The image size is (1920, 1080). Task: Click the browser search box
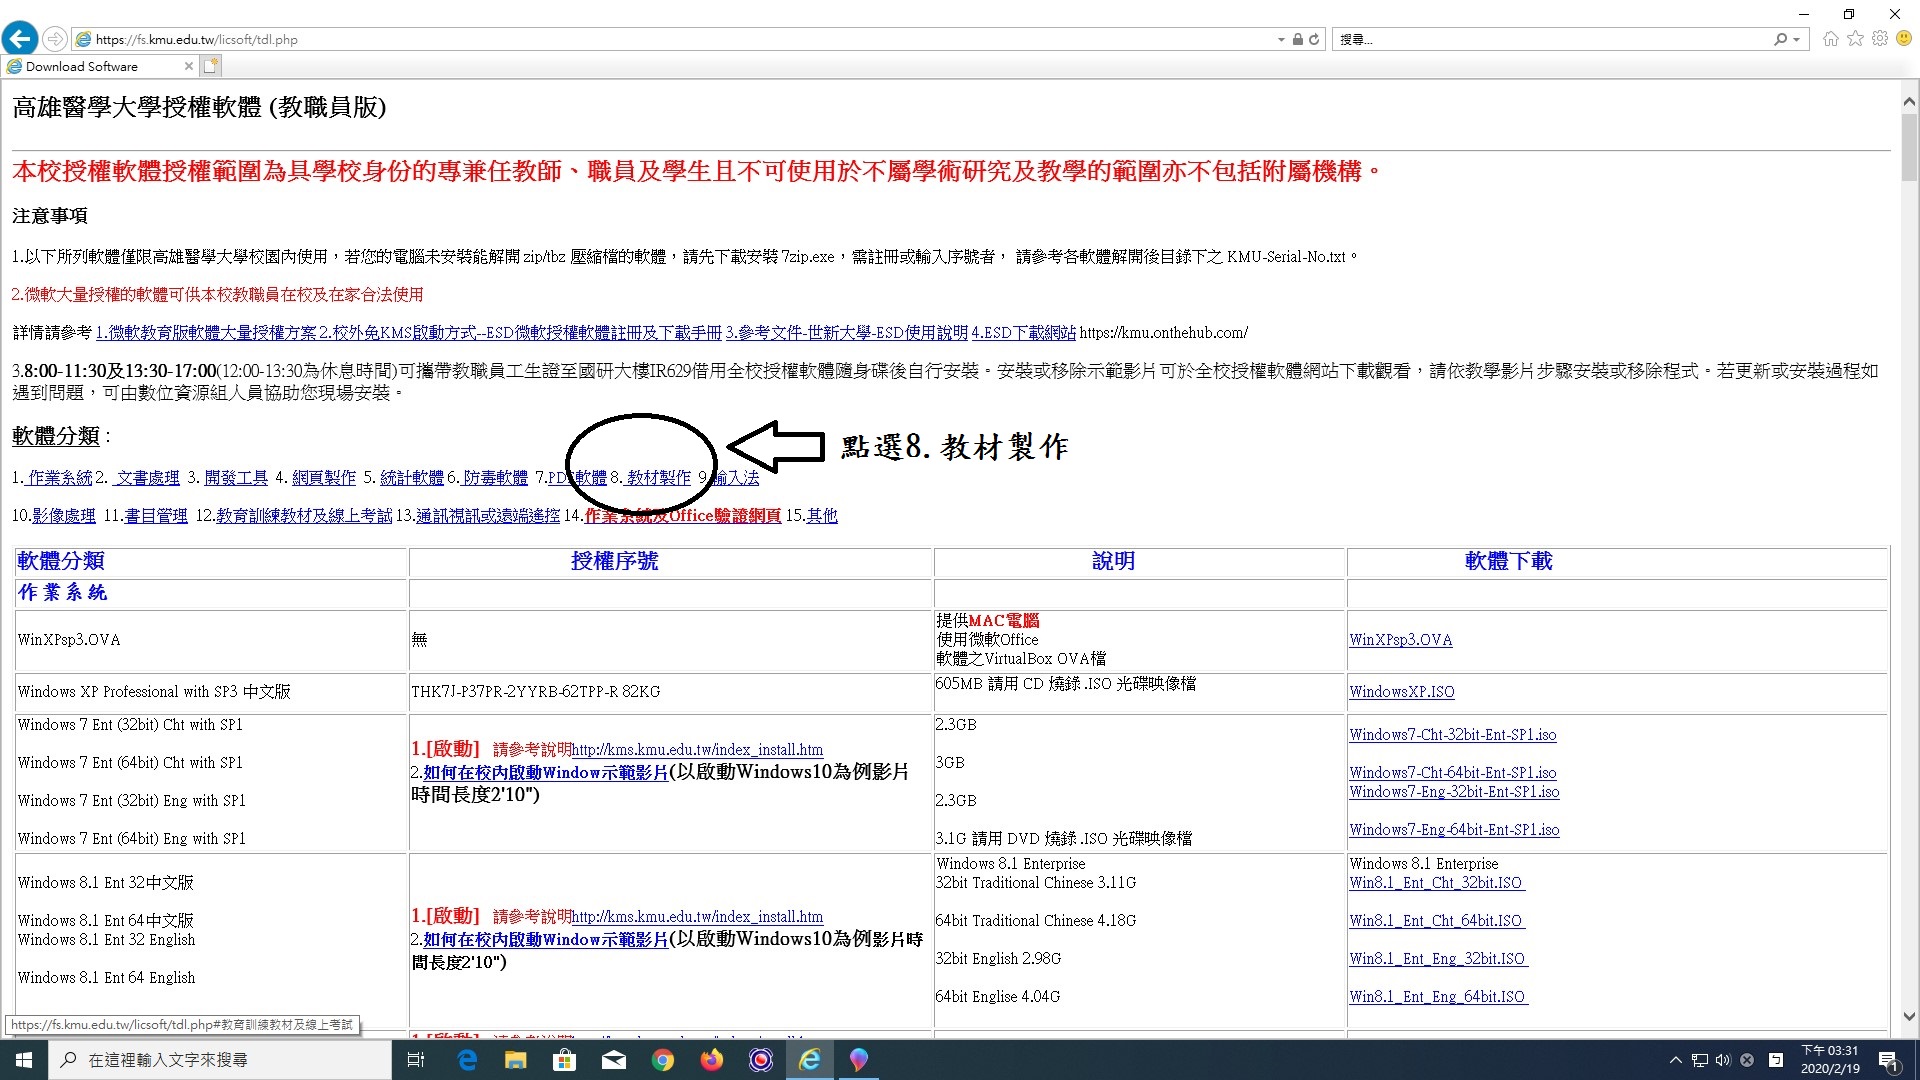pyautogui.click(x=1550, y=40)
